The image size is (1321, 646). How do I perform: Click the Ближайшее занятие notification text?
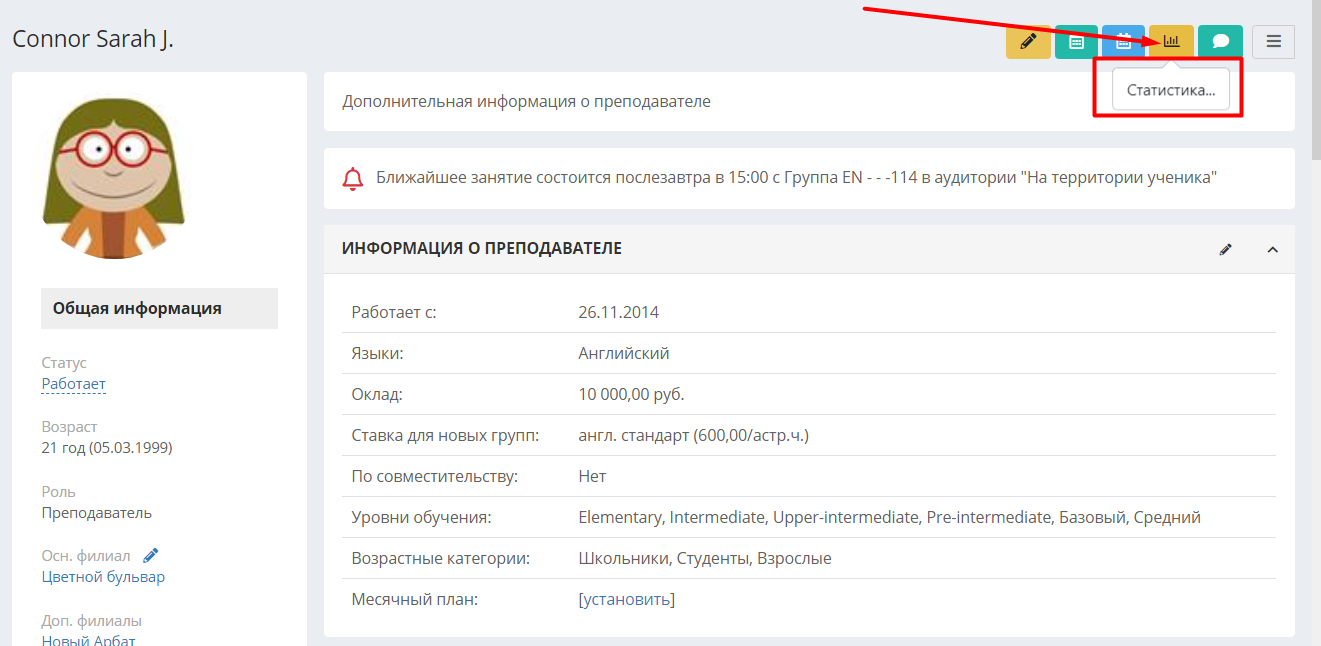click(x=796, y=178)
